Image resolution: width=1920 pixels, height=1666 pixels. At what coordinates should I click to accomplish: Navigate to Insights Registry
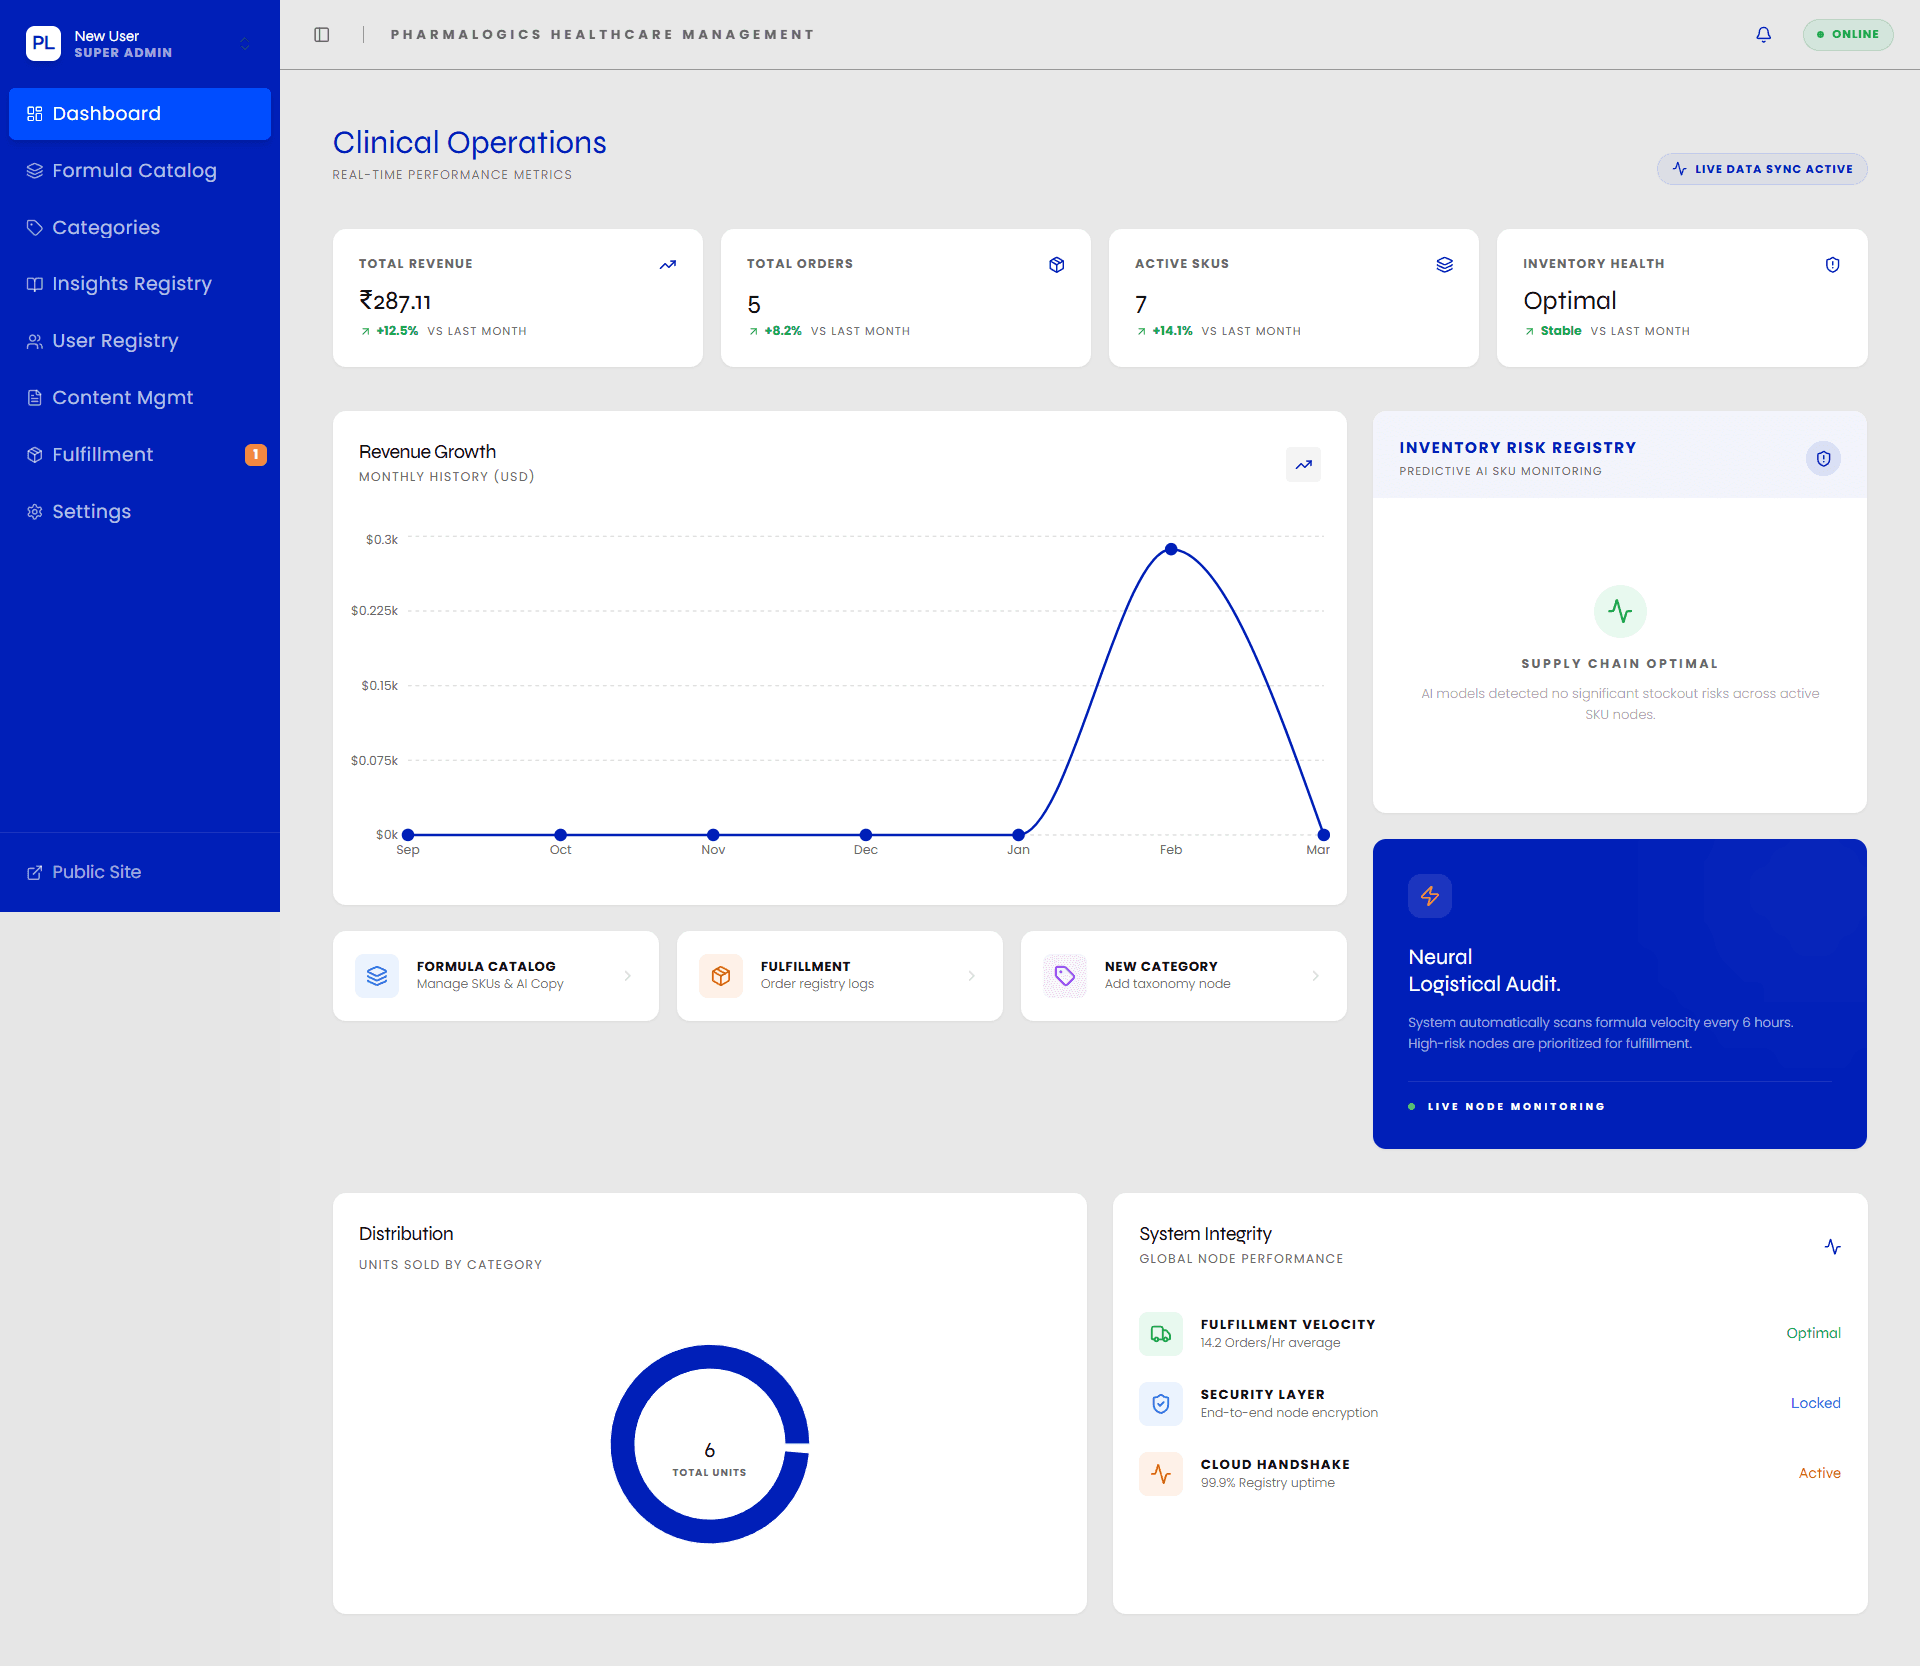pyautogui.click(x=140, y=284)
